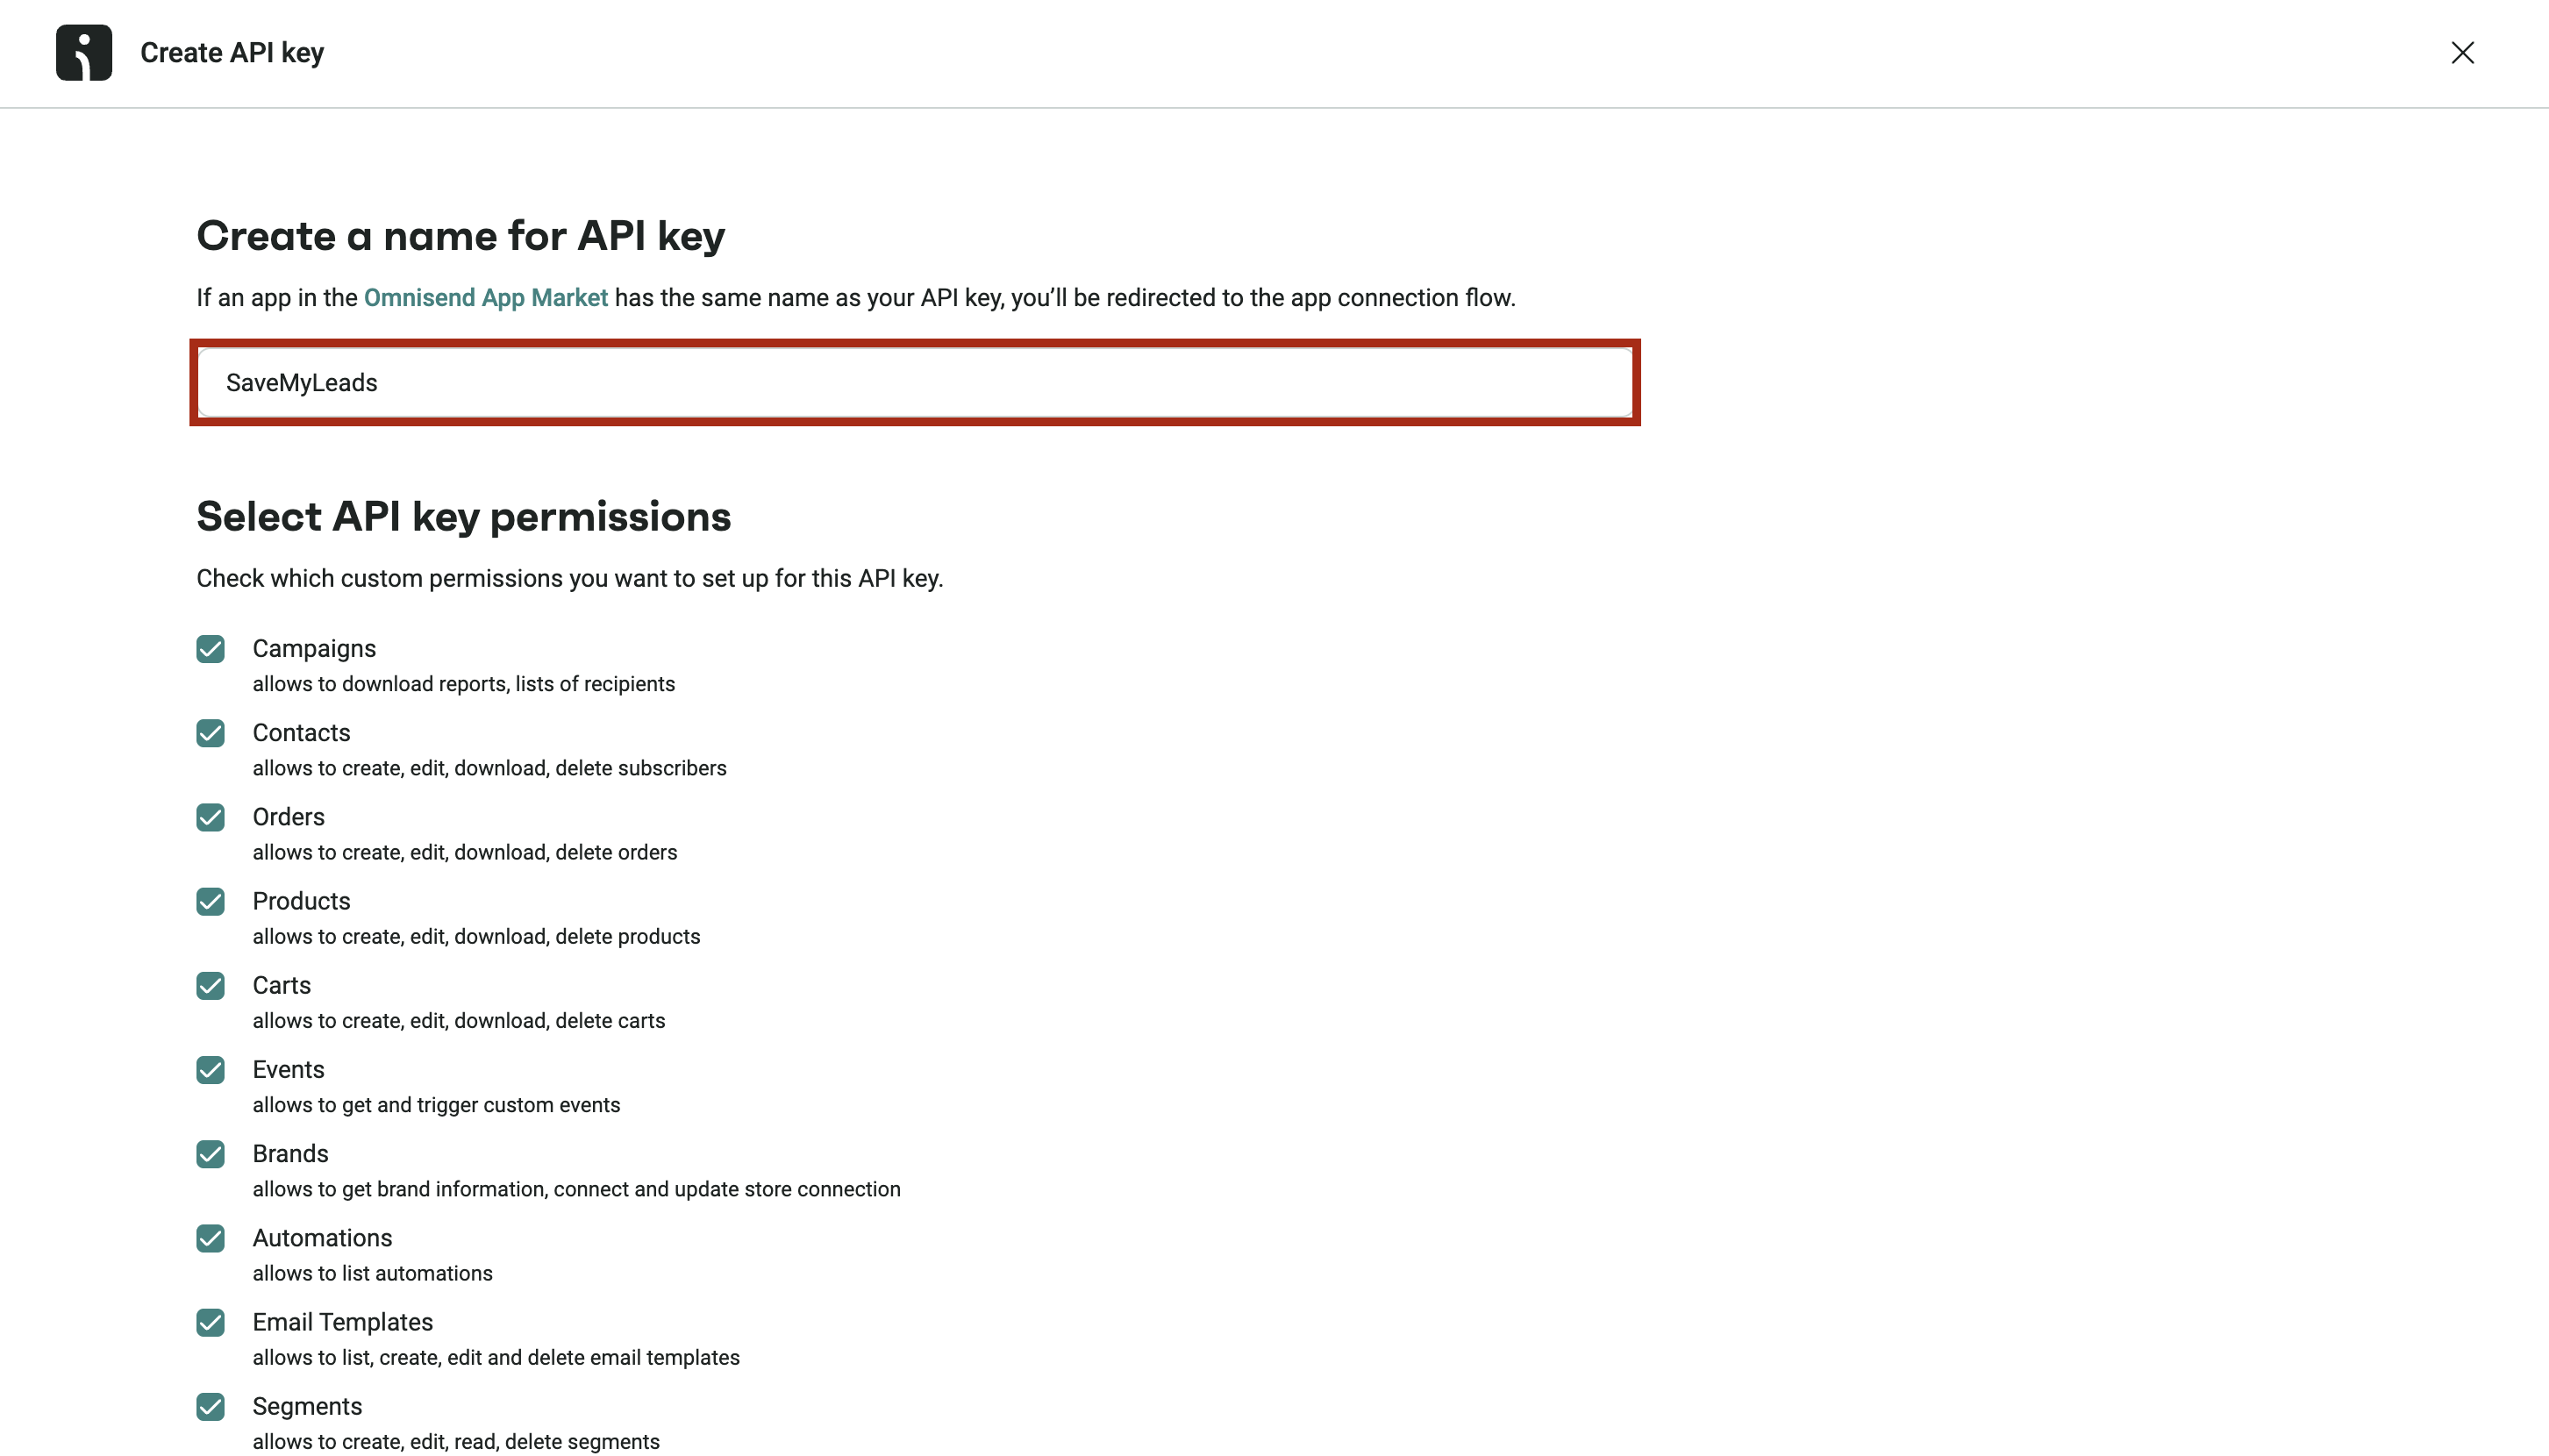This screenshot has width=2549, height=1456.
Task: Toggle the Automations permission checkbox
Action: coord(211,1238)
